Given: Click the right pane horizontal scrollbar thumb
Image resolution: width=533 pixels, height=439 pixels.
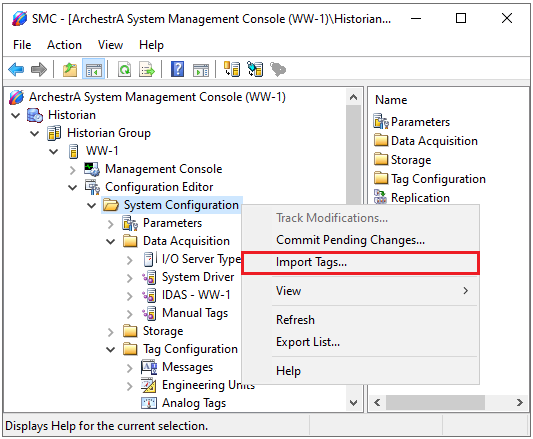Looking at the screenshot, I should click(435, 403).
